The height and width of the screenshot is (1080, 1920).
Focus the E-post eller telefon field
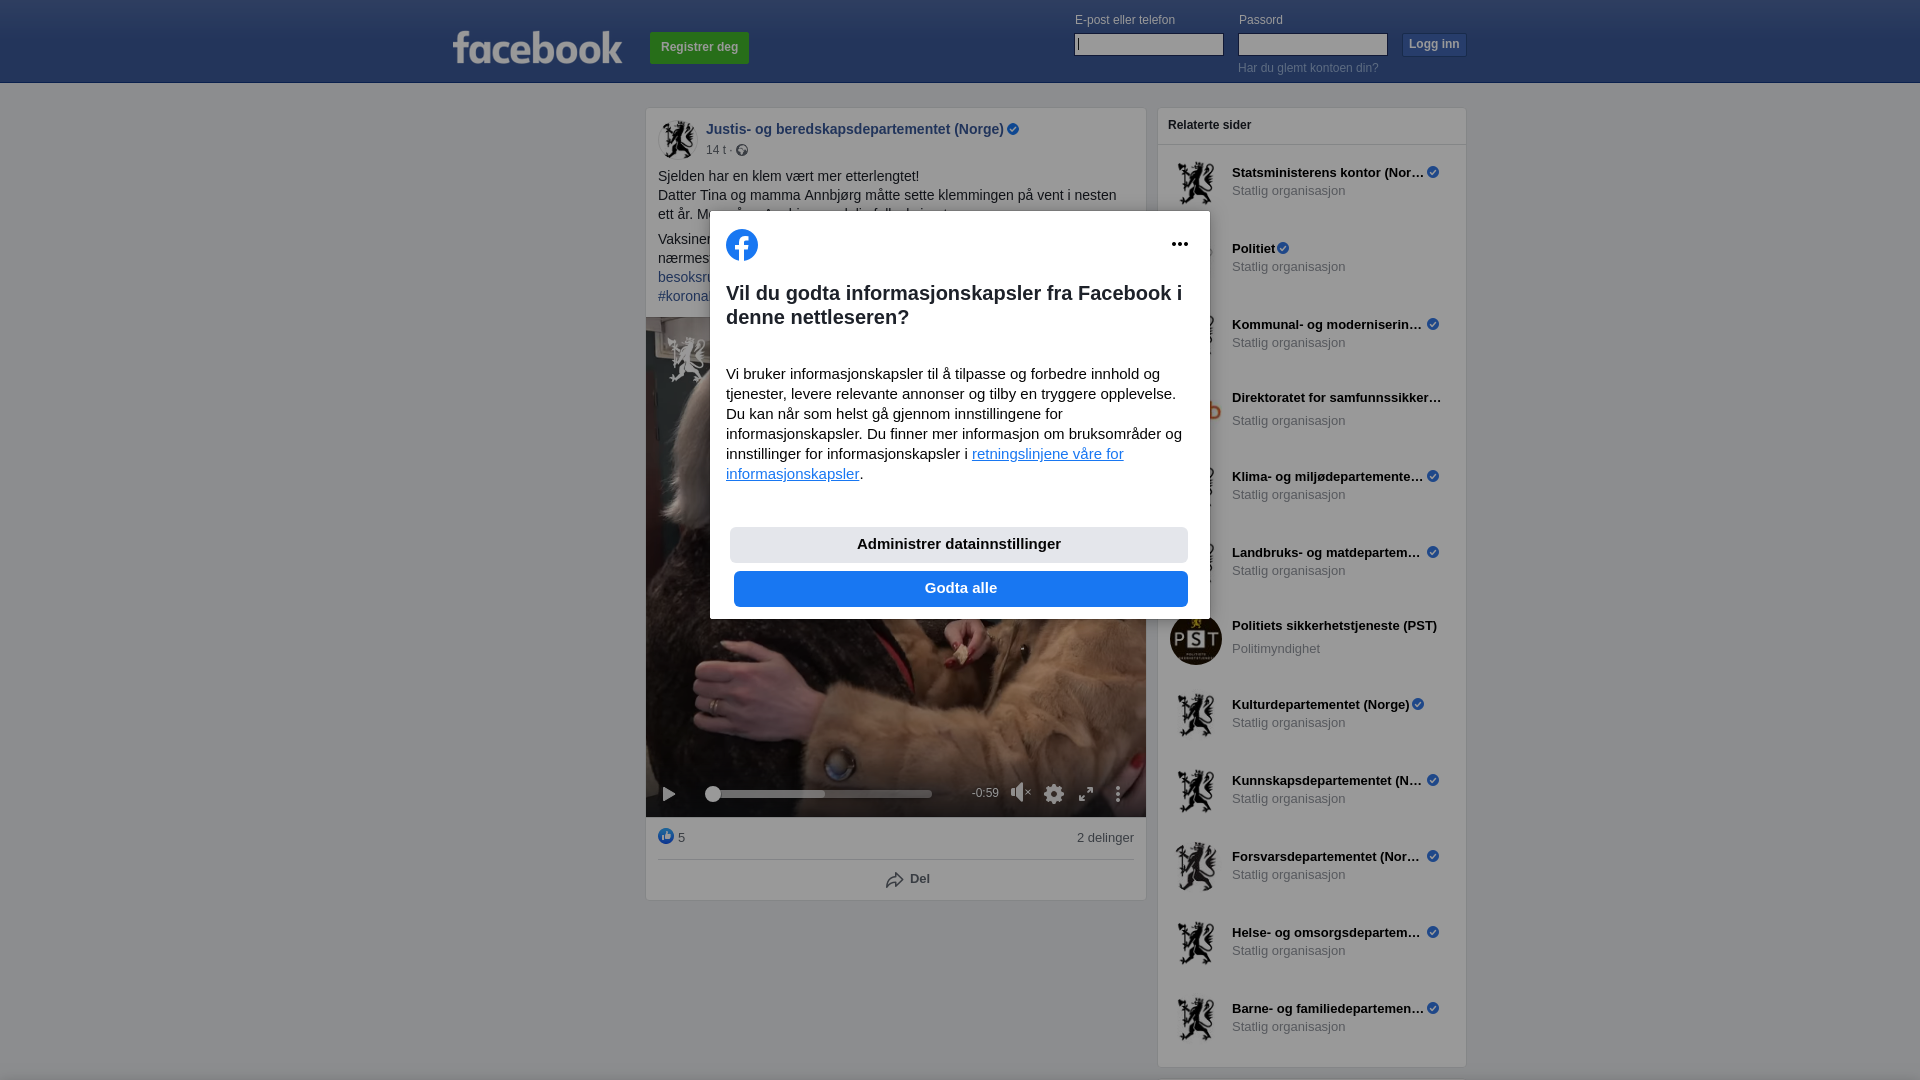click(x=1149, y=44)
